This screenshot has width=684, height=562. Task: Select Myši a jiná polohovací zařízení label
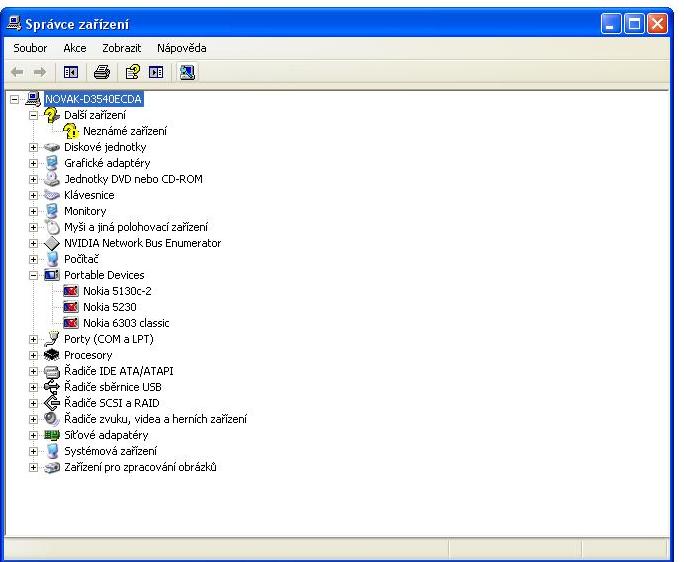[136, 227]
